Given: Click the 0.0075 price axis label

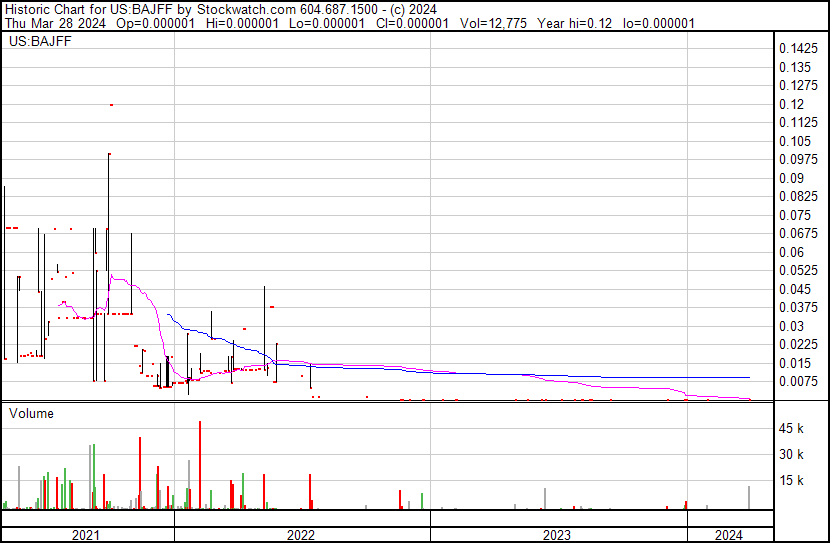Looking at the screenshot, I should coord(797,381).
